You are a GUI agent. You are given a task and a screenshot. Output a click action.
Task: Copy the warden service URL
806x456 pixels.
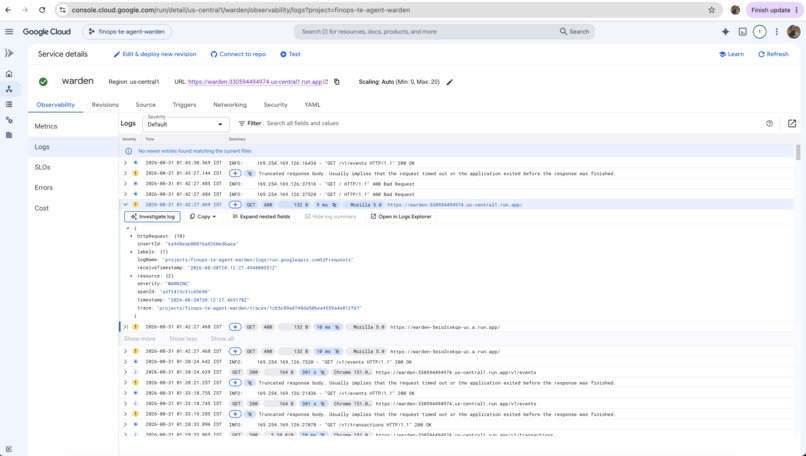coord(337,82)
